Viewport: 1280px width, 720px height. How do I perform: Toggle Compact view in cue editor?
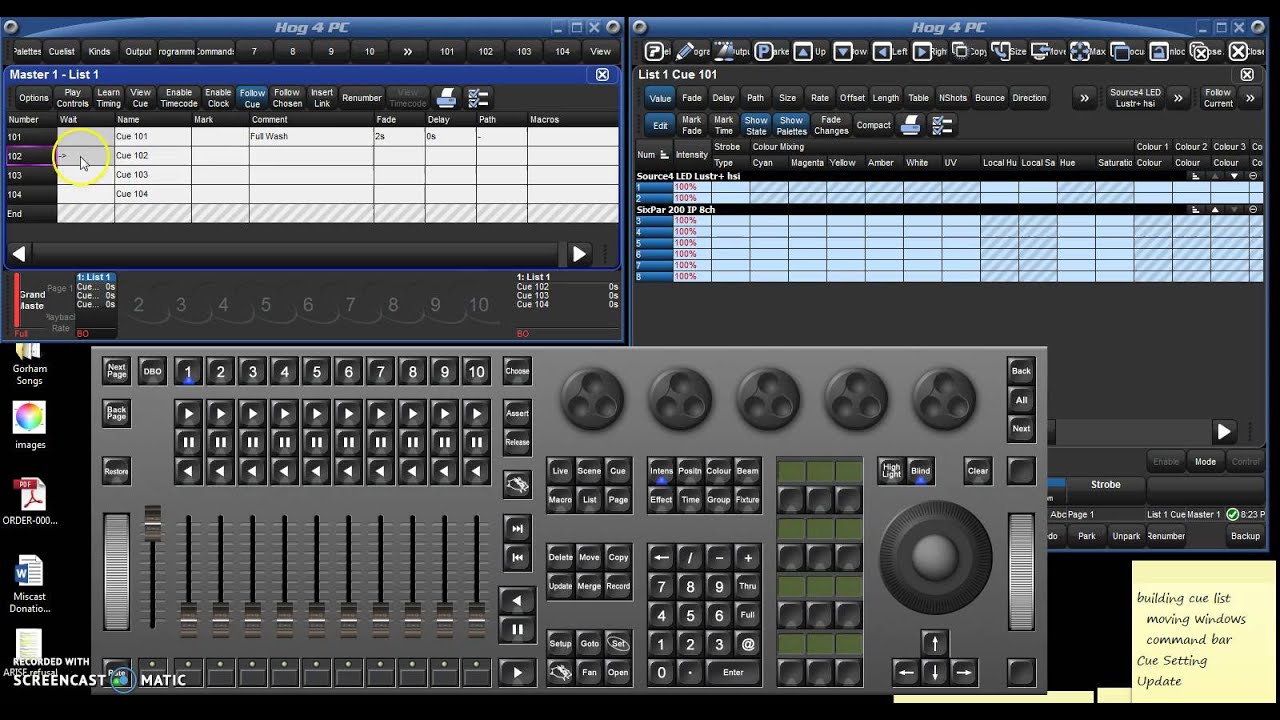point(873,125)
